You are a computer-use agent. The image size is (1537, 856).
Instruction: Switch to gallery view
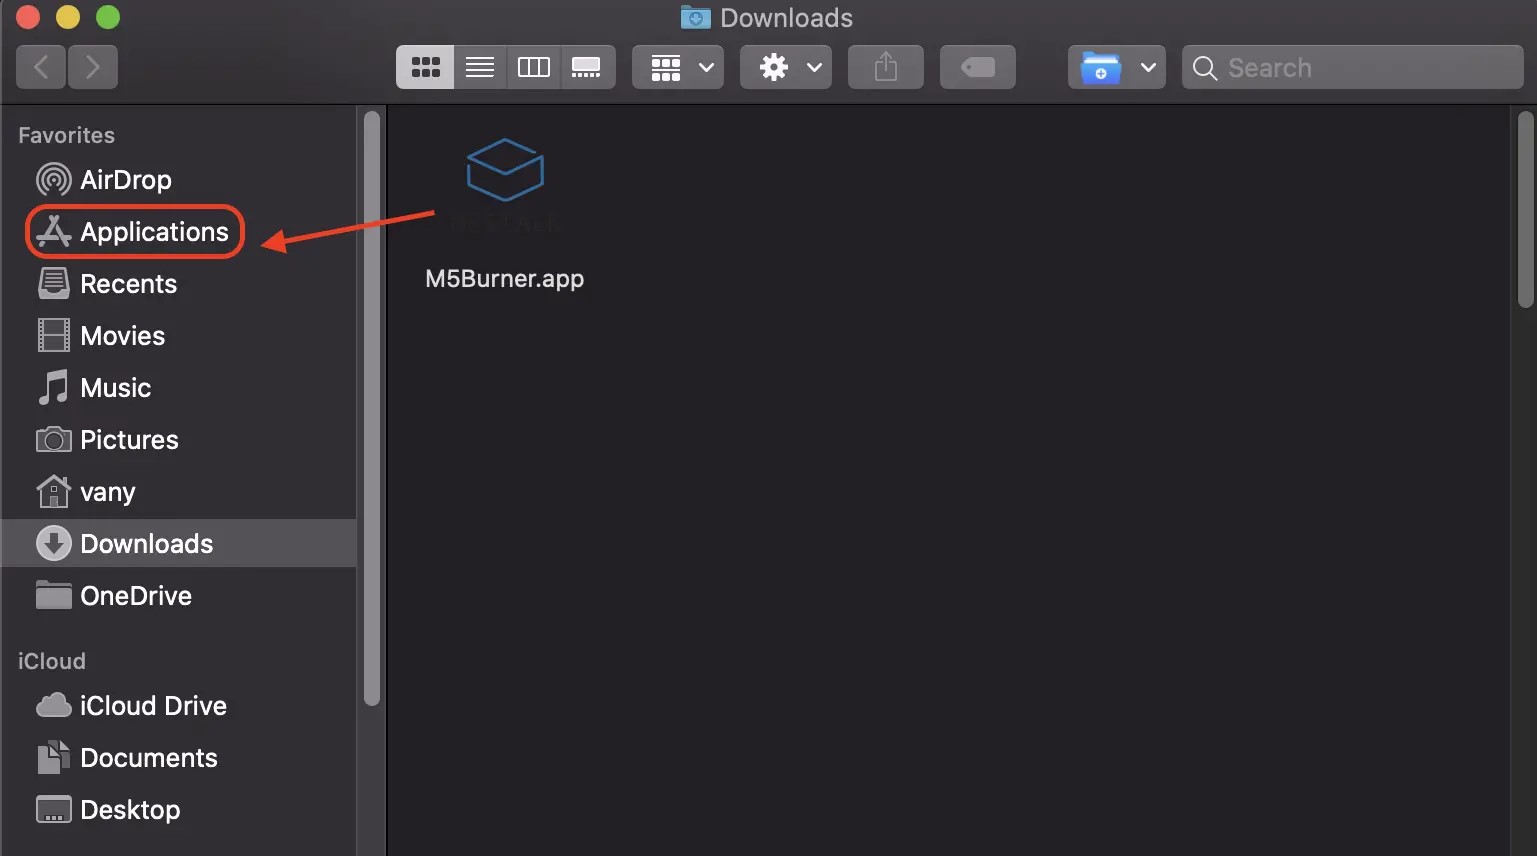pos(587,67)
